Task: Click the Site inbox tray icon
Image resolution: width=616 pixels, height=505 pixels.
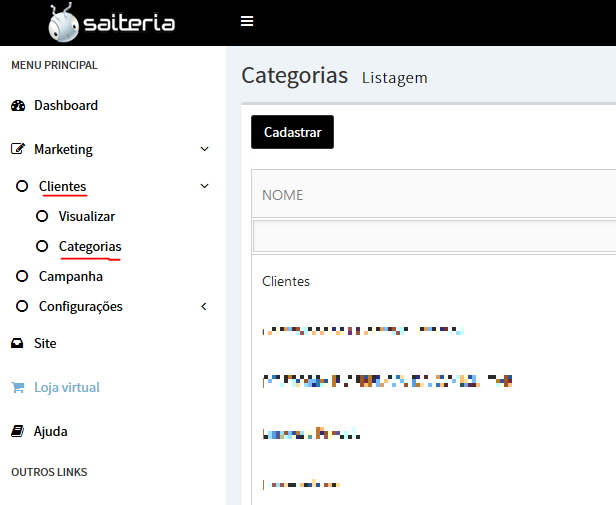Action: (17, 343)
